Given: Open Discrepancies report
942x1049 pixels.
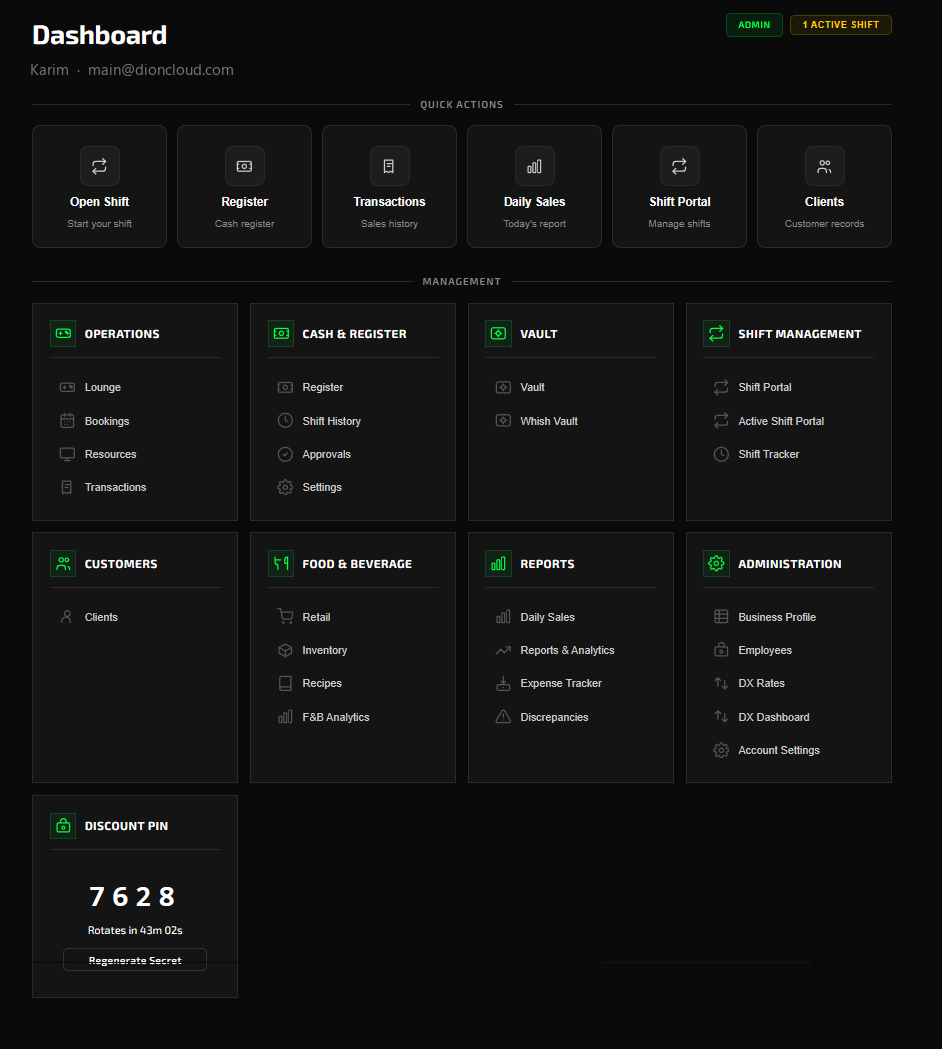Looking at the screenshot, I should pyautogui.click(x=555, y=717).
